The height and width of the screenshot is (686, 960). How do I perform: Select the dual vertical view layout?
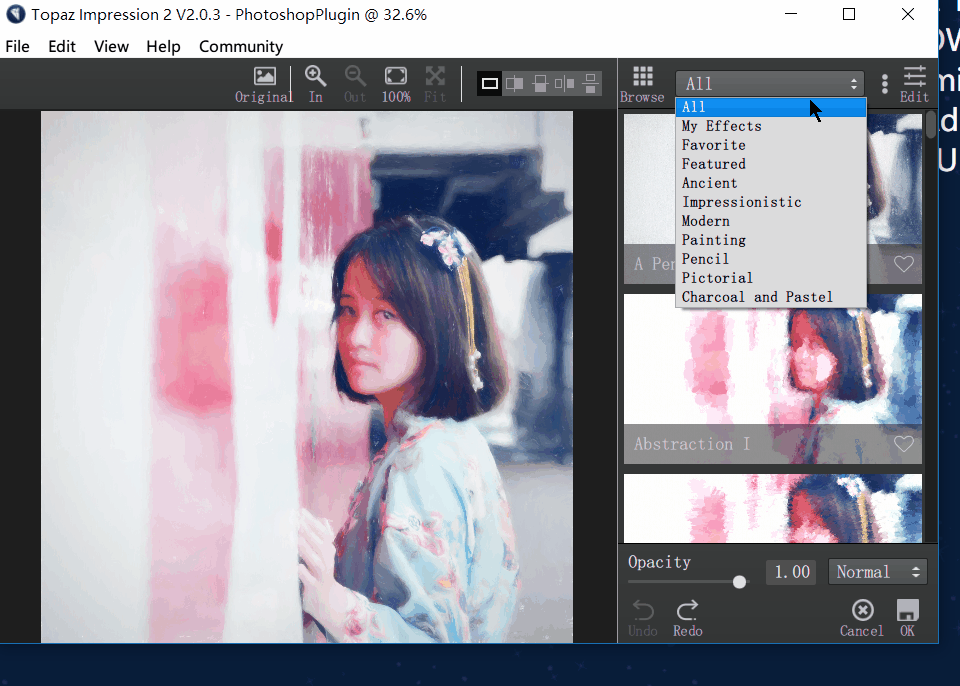(x=564, y=83)
